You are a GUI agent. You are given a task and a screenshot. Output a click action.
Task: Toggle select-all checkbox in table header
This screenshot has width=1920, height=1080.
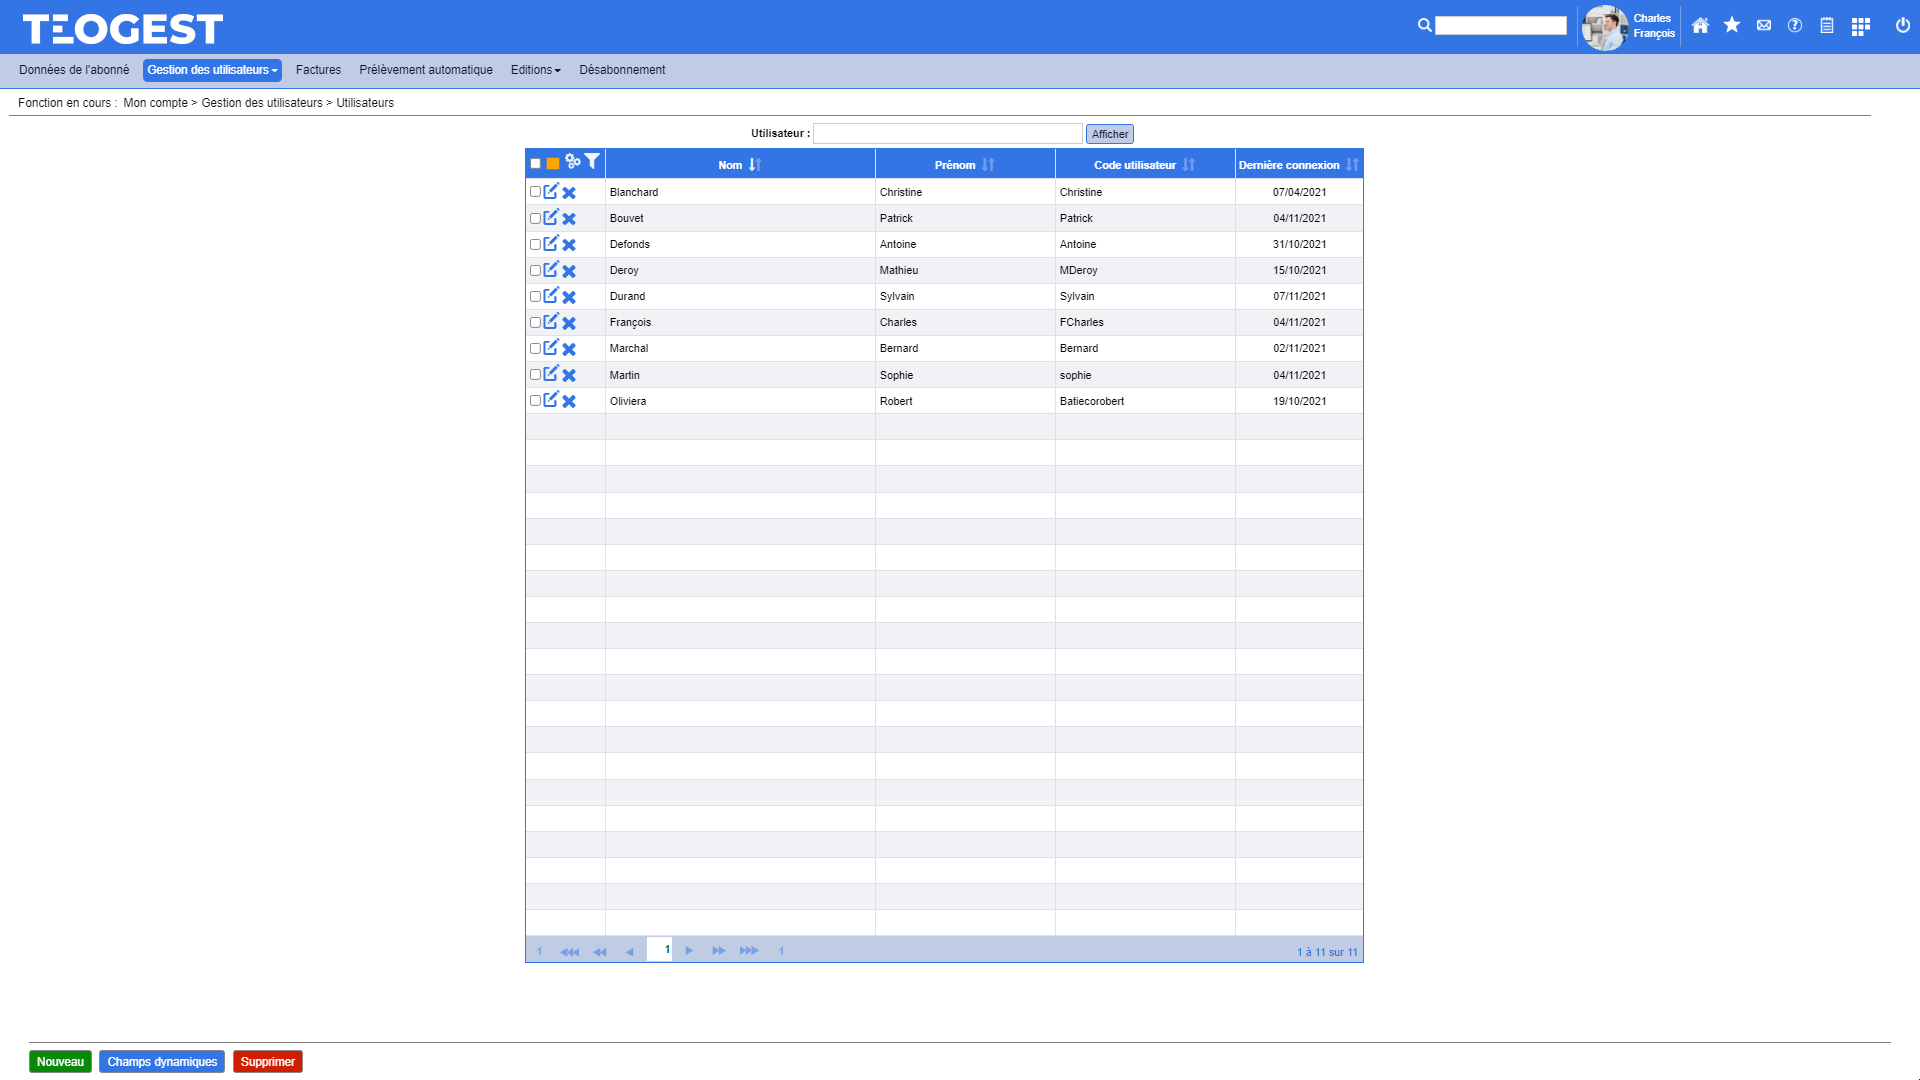tap(535, 163)
